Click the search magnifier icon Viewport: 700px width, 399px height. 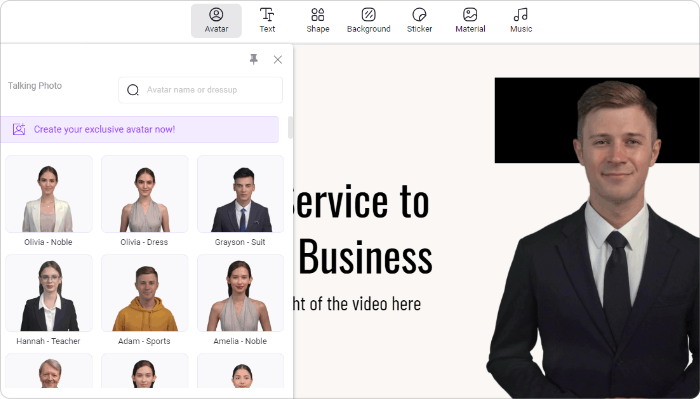pyautogui.click(x=133, y=90)
